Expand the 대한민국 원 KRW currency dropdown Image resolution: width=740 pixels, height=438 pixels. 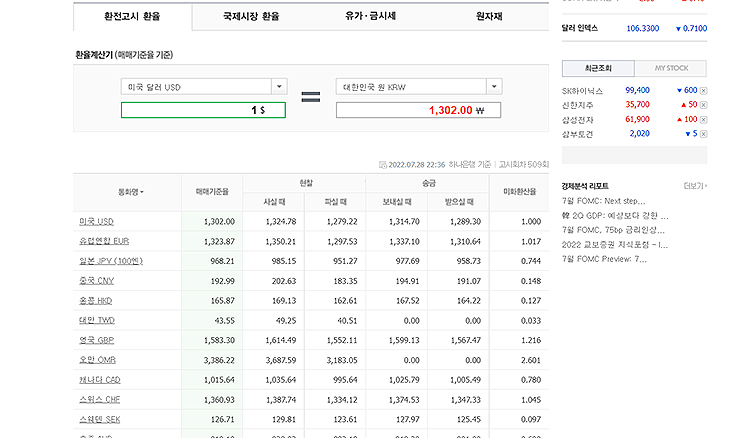494,86
